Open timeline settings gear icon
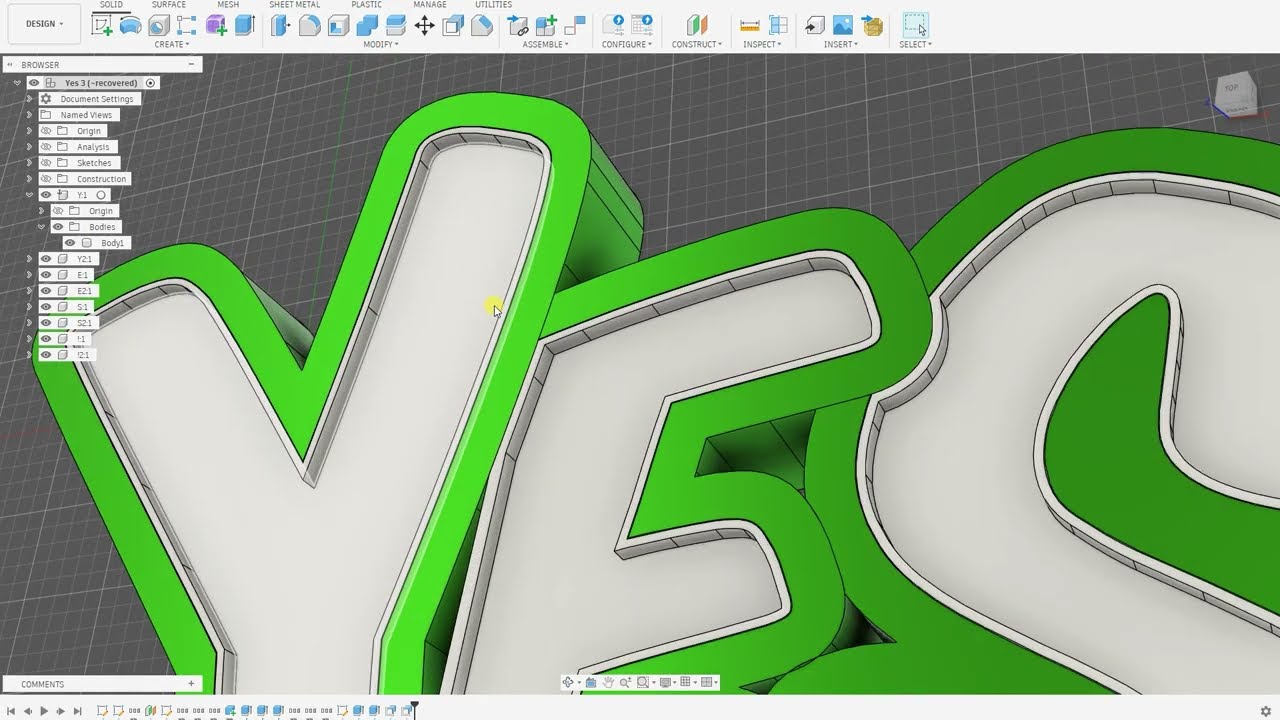This screenshot has width=1280, height=720. click(x=1266, y=711)
